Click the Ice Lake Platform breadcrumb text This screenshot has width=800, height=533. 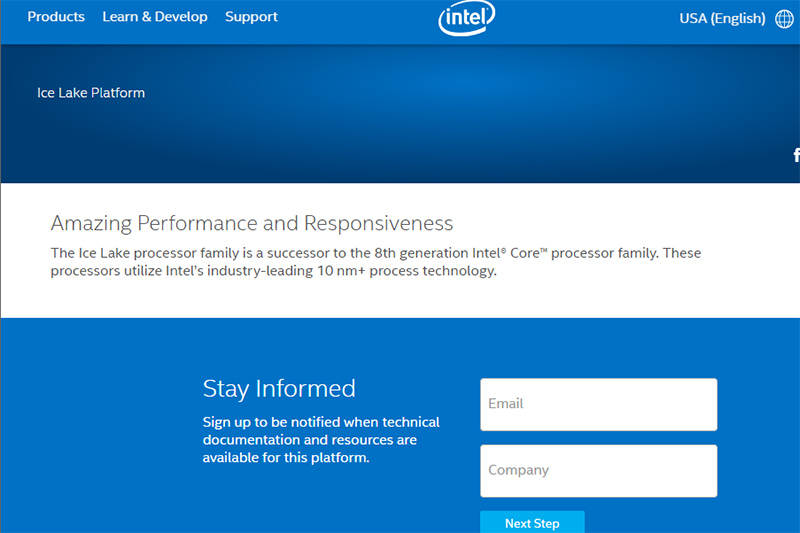[x=91, y=93]
